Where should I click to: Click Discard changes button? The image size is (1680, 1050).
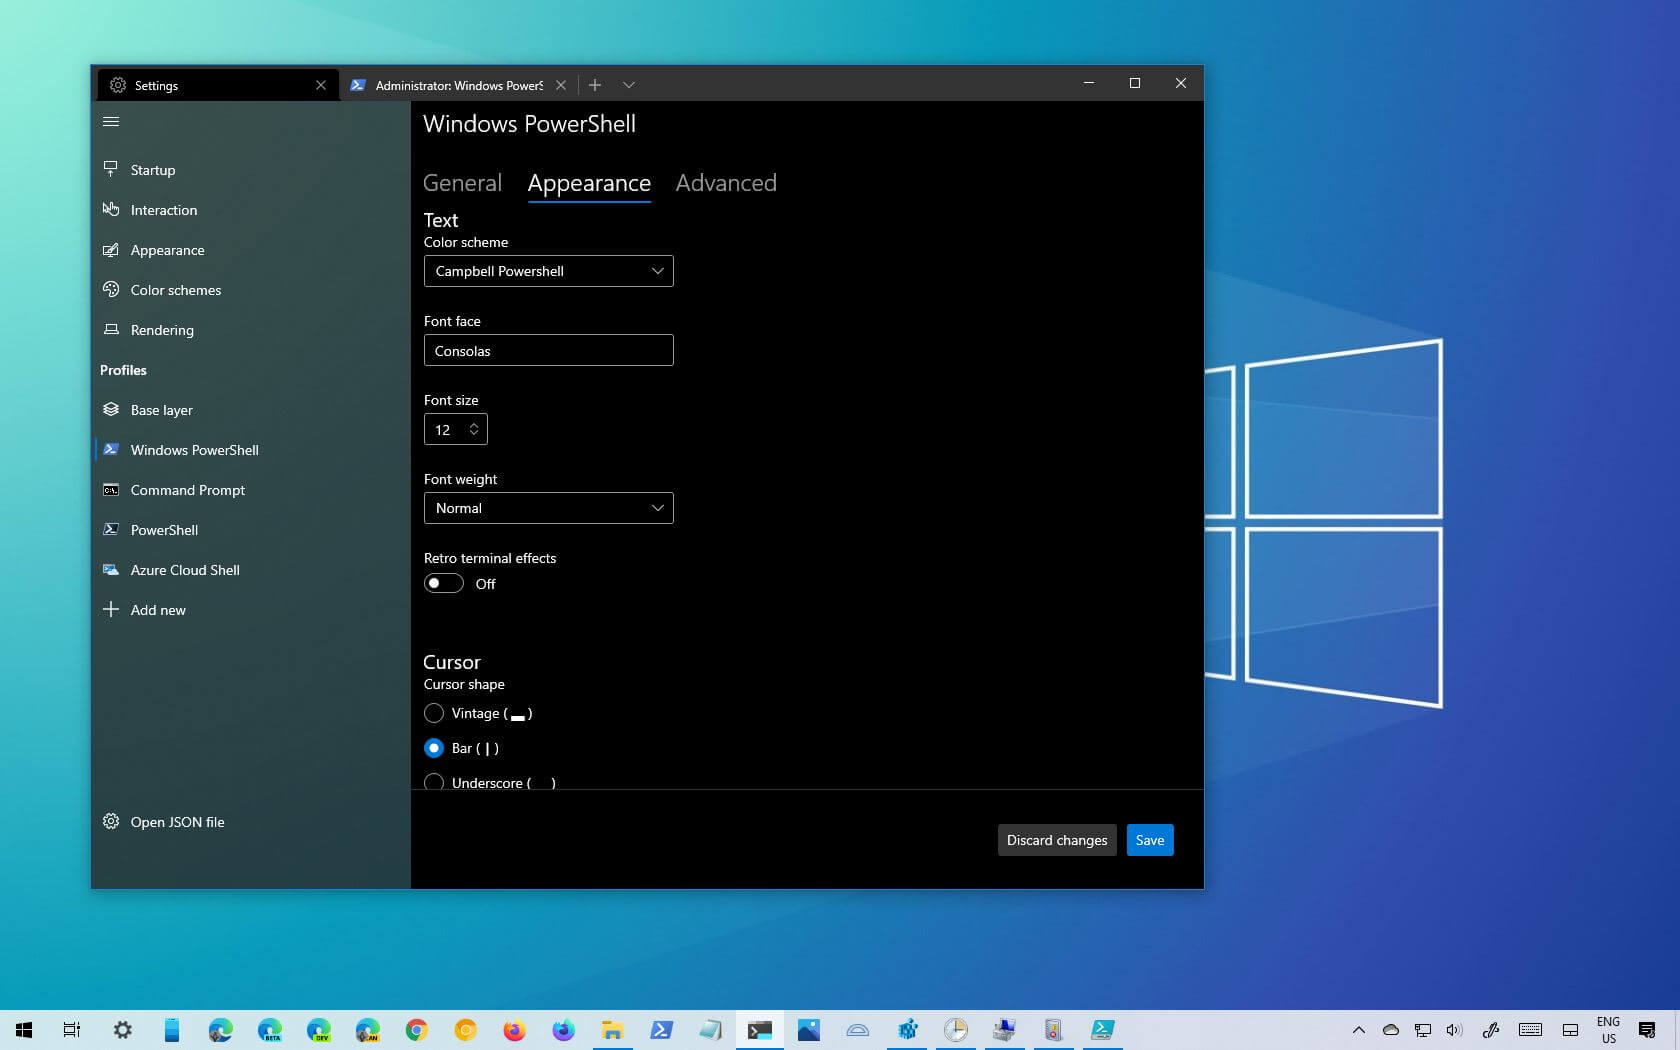click(1057, 840)
